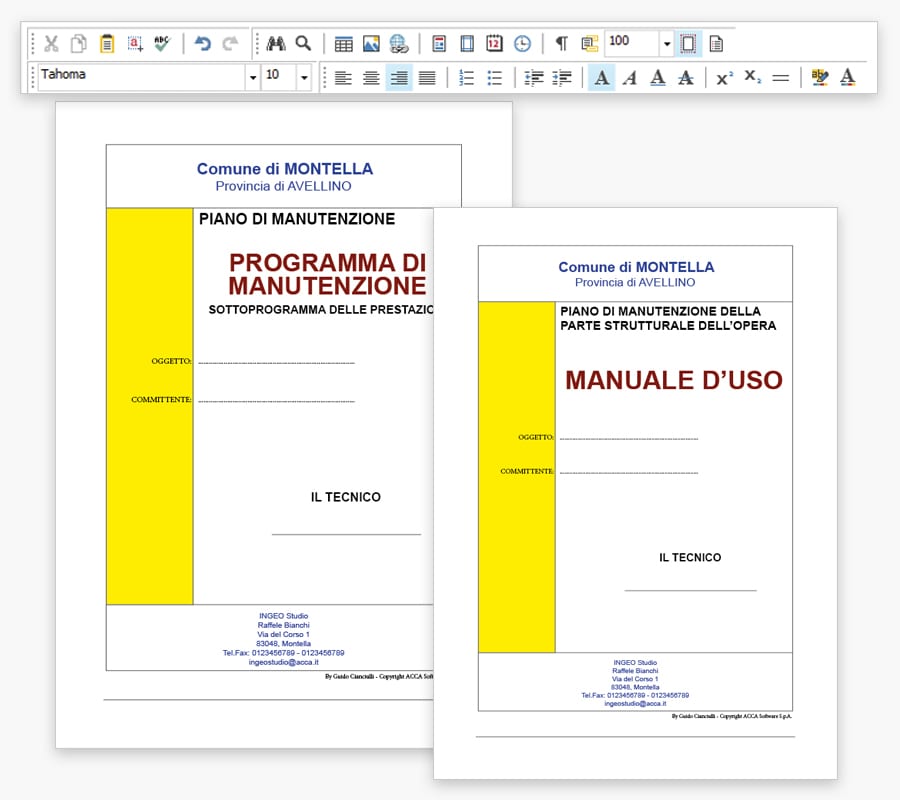The image size is (900, 800).
Task: Toggle bold text formatting
Action: pyautogui.click(x=601, y=78)
